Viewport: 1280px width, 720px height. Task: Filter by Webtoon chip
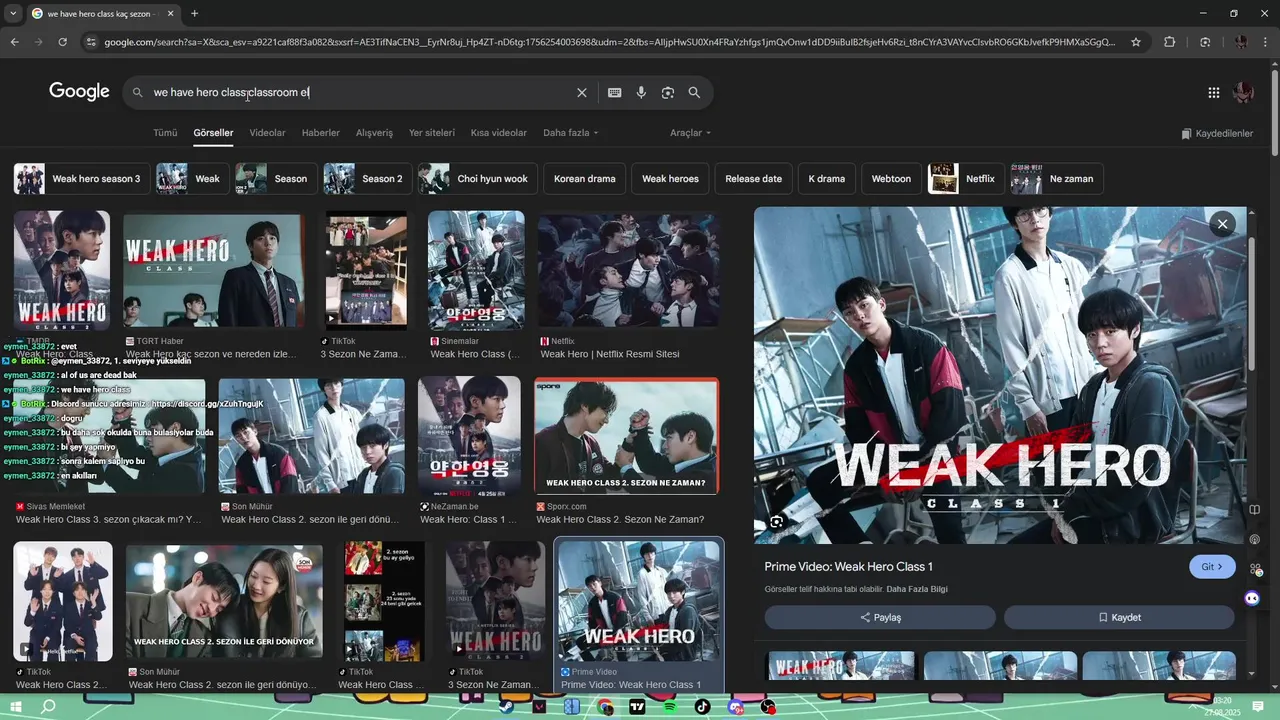(x=891, y=179)
